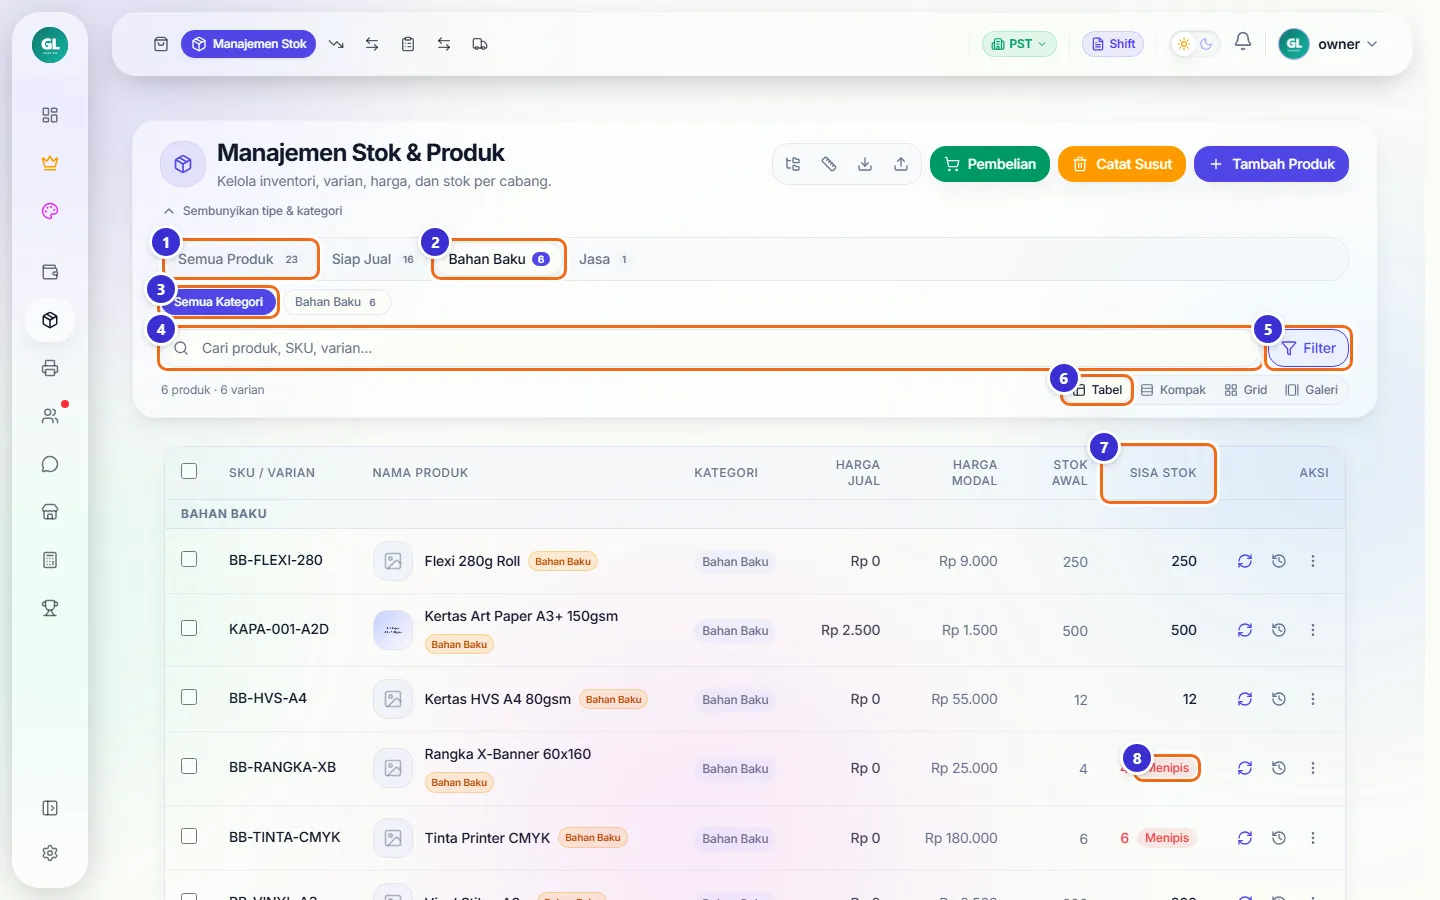1440x900 pixels.
Task: Check the BB-RANGKA-XB row checkbox
Action: (x=189, y=766)
